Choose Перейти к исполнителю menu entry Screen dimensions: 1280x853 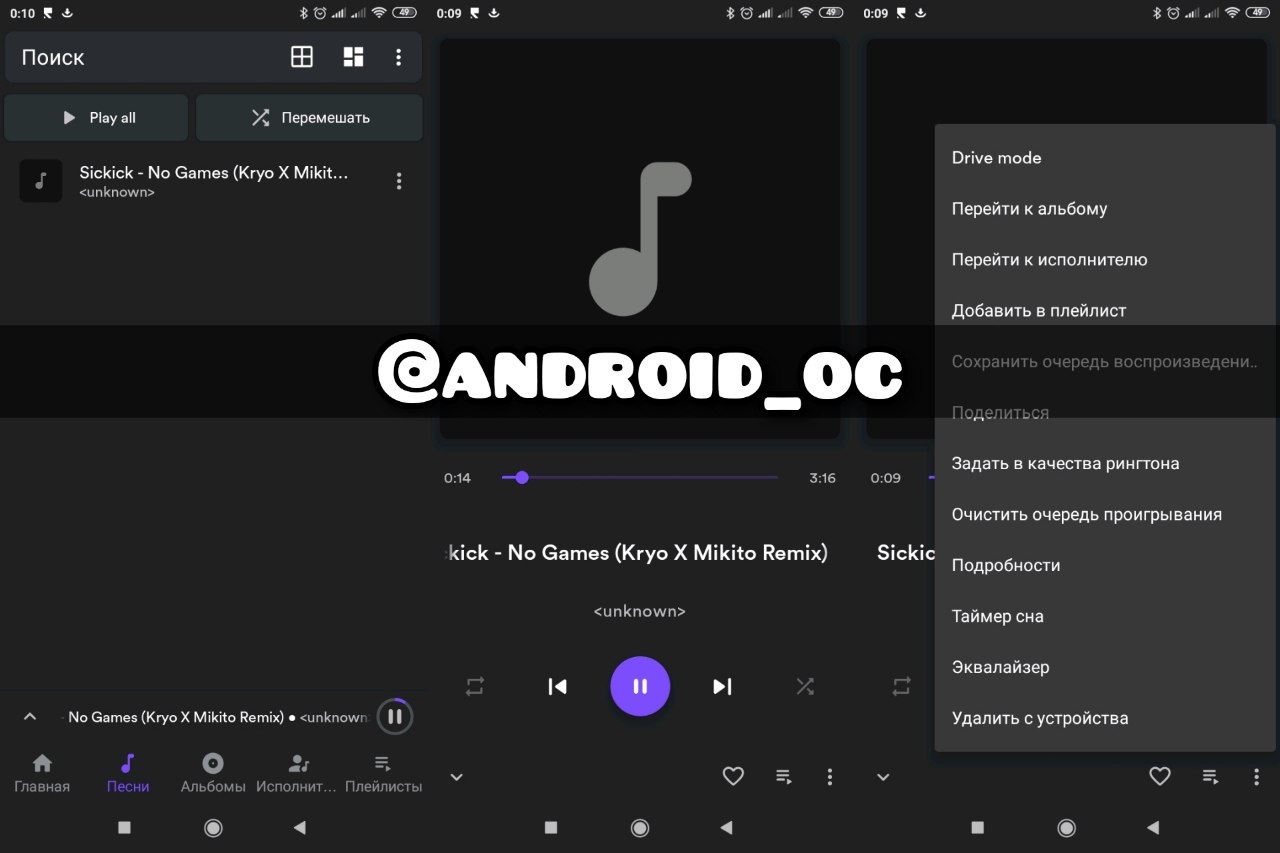tap(1105, 260)
